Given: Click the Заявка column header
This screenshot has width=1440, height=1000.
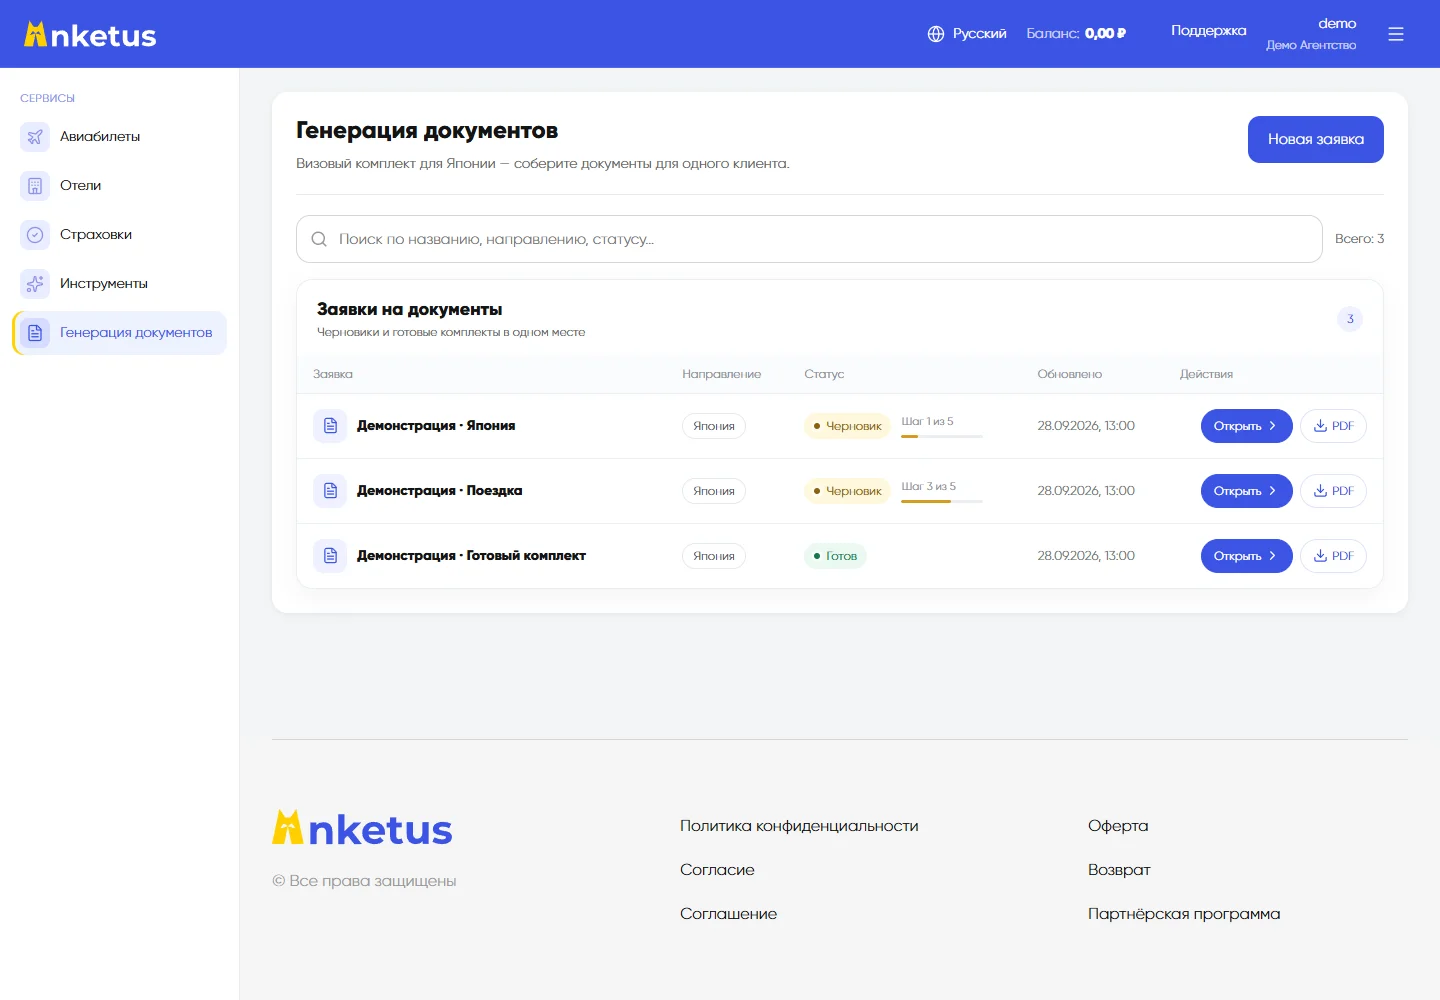Looking at the screenshot, I should point(333,374).
